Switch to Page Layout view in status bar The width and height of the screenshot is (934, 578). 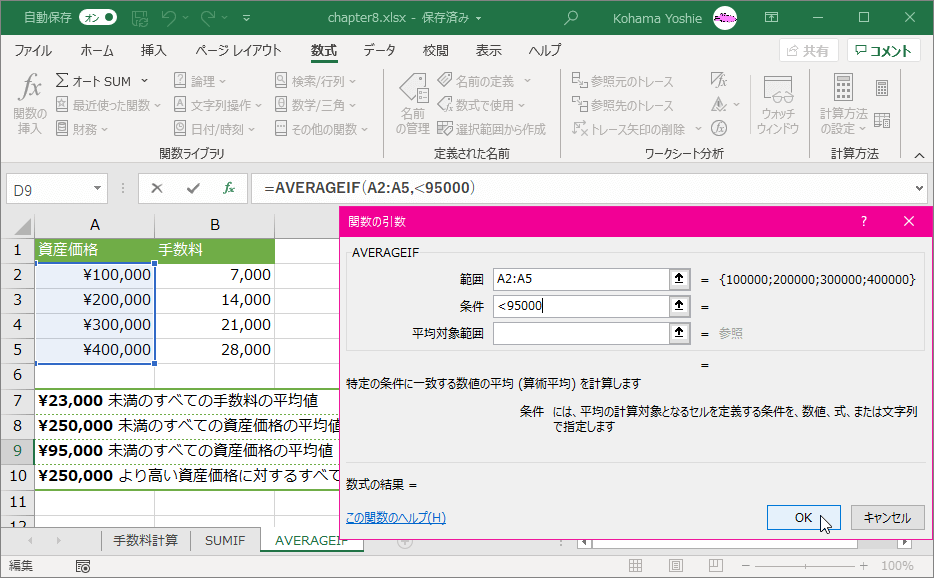click(675, 565)
